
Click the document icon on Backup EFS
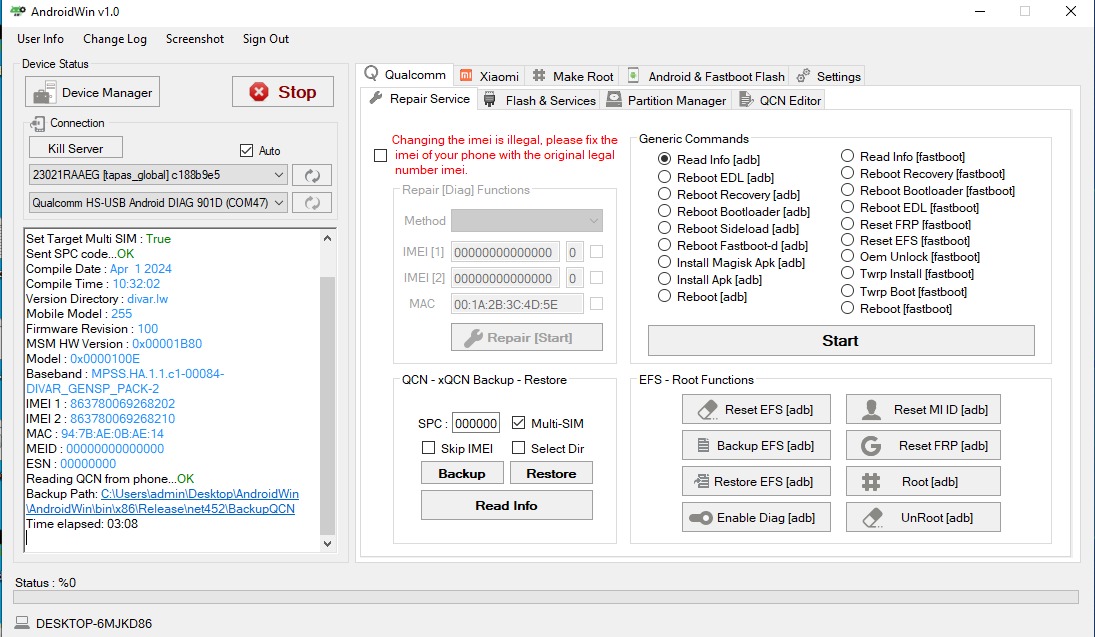click(703, 446)
